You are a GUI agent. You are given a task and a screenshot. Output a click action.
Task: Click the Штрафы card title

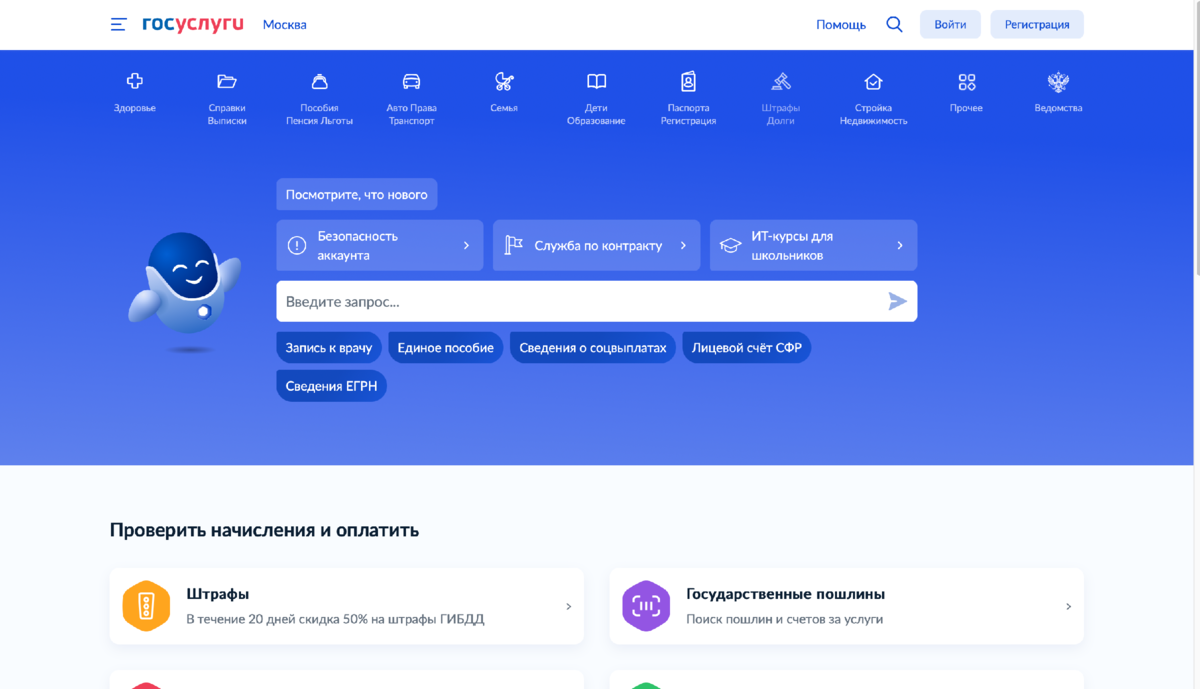tap(218, 594)
